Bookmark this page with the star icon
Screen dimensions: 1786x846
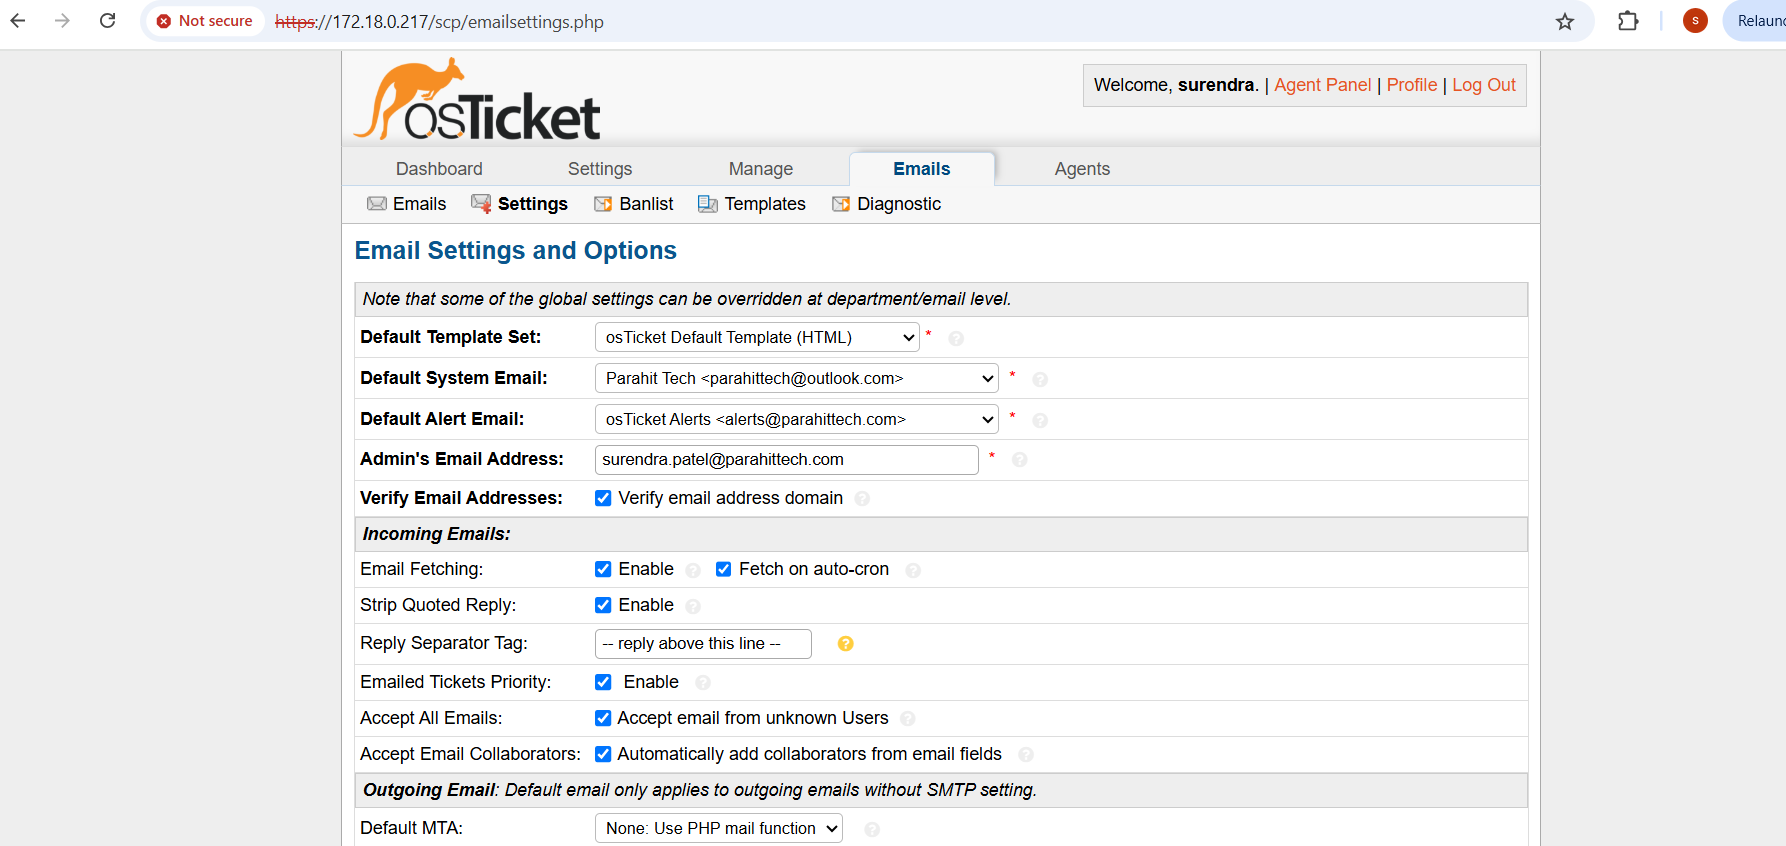point(1565,21)
